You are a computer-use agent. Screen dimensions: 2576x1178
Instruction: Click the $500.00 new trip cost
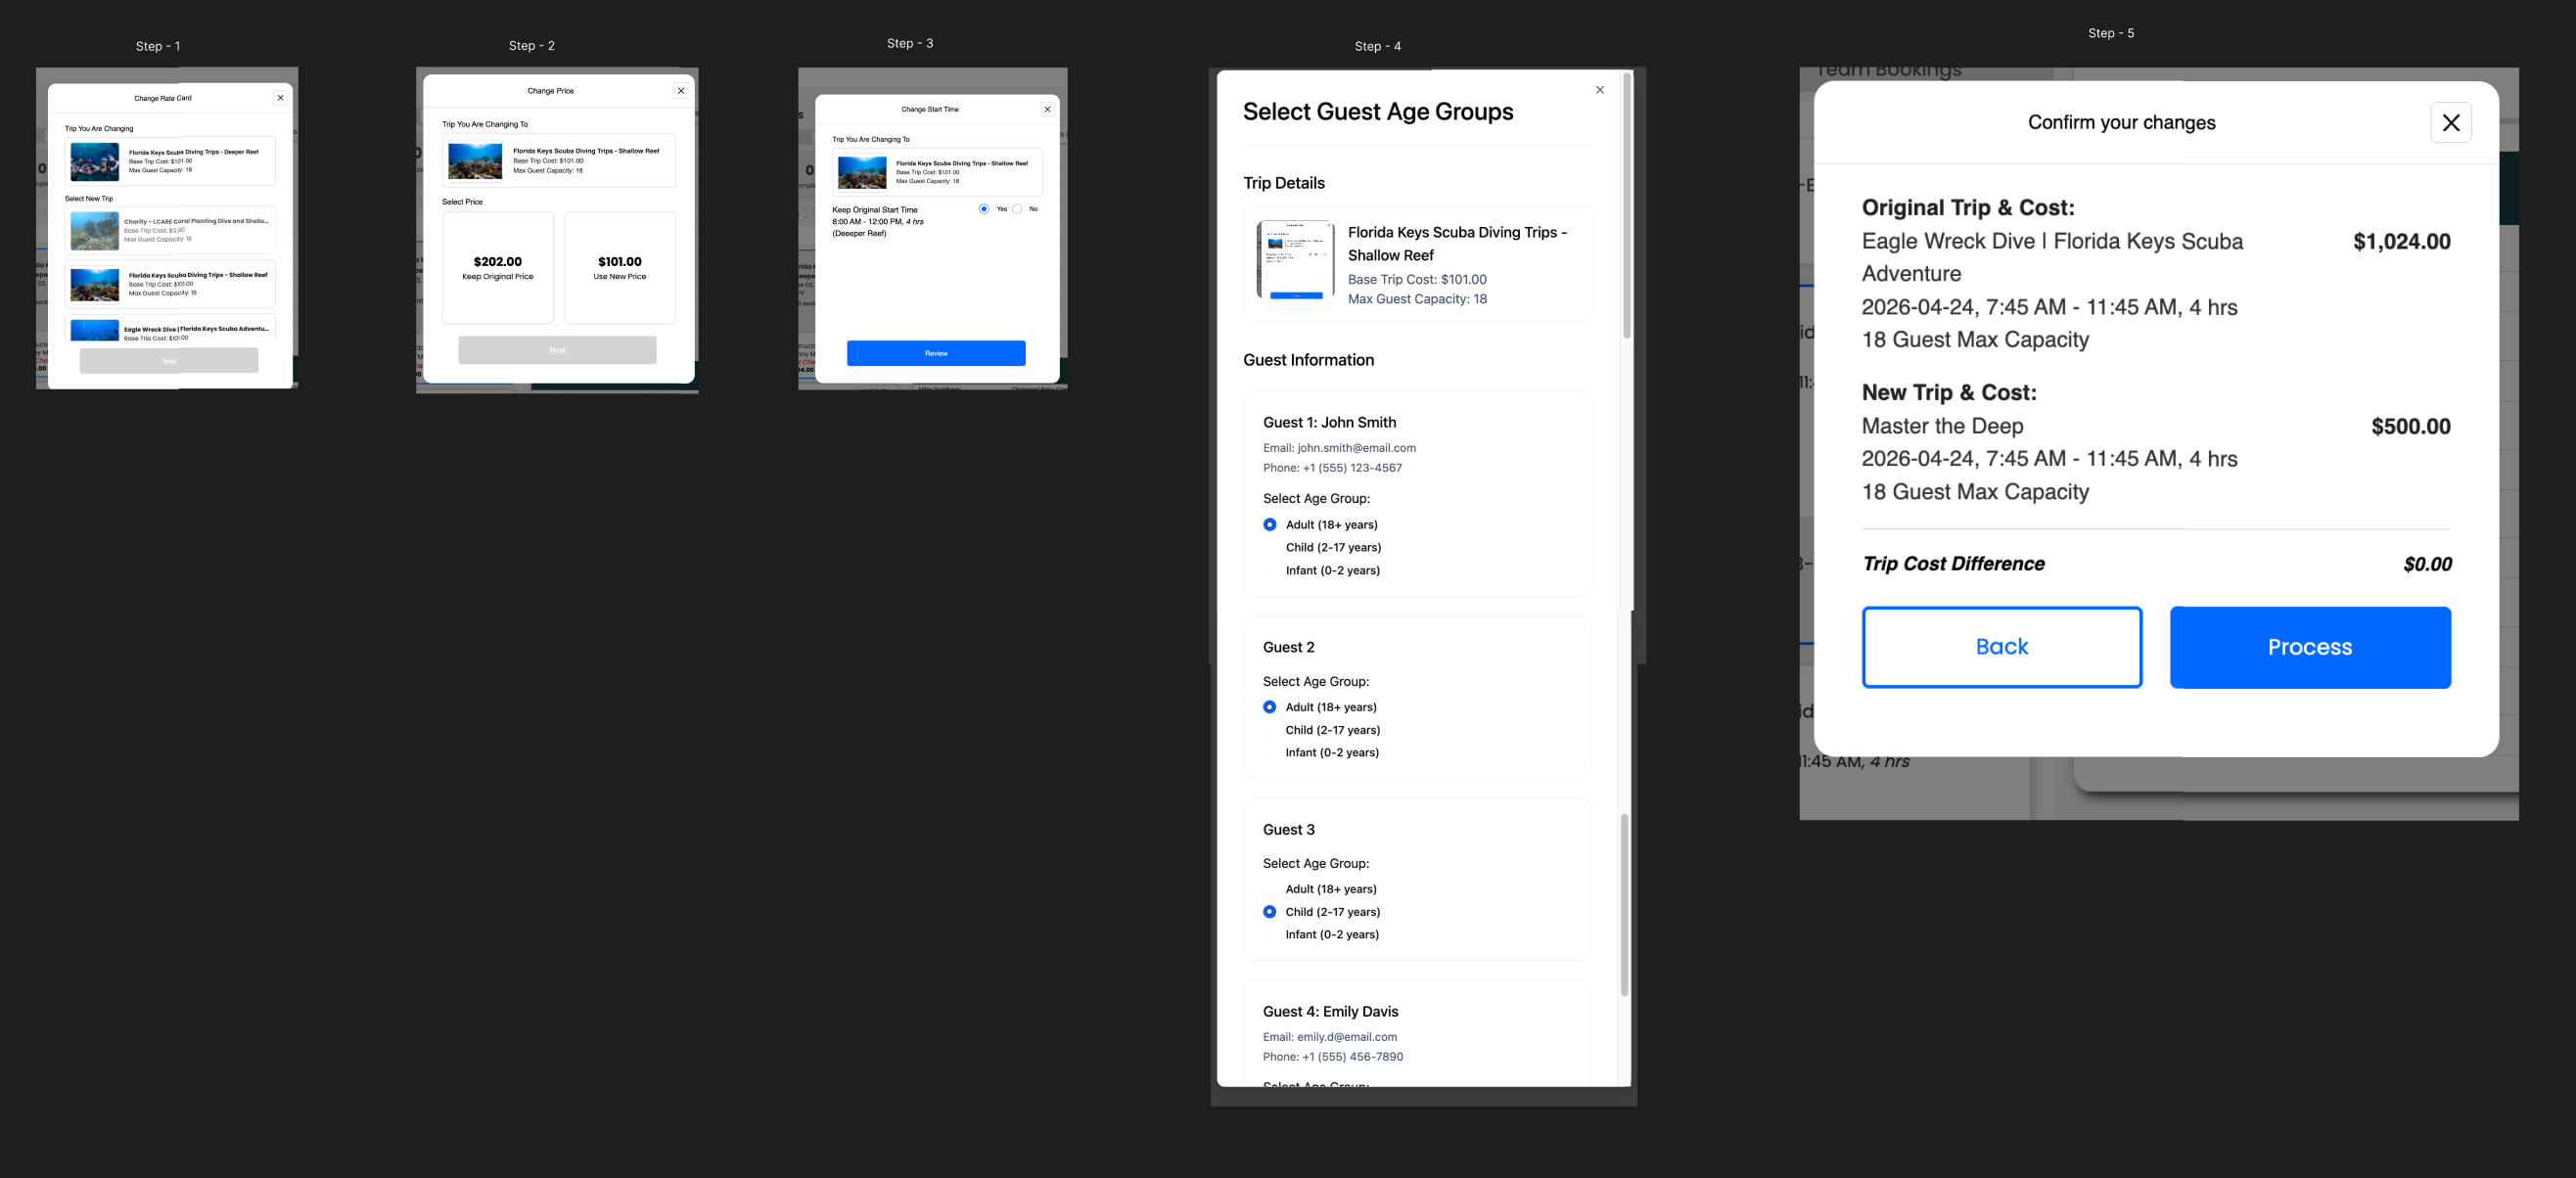coord(2411,426)
